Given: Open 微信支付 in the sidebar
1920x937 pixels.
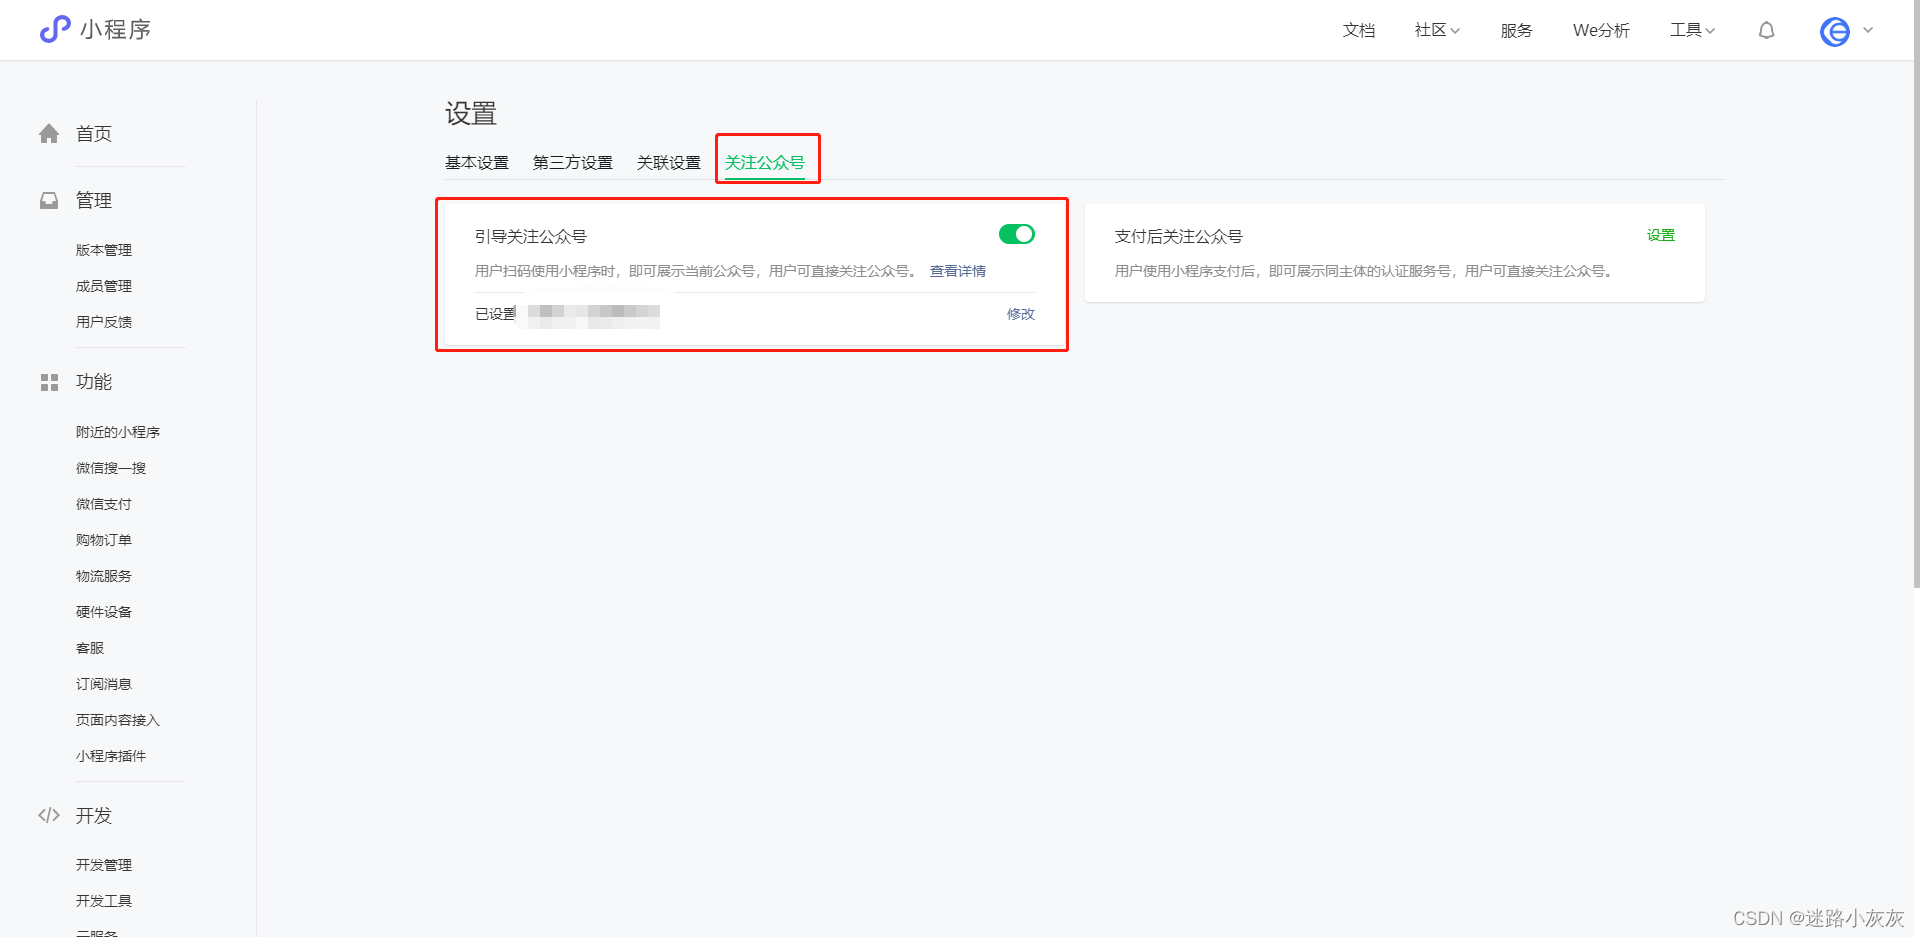Looking at the screenshot, I should 104,504.
